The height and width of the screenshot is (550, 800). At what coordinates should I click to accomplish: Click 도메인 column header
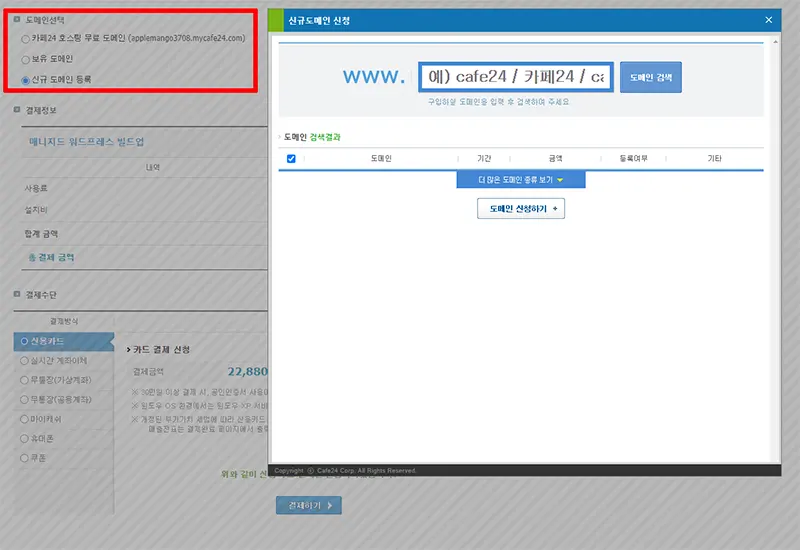point(381,159)
